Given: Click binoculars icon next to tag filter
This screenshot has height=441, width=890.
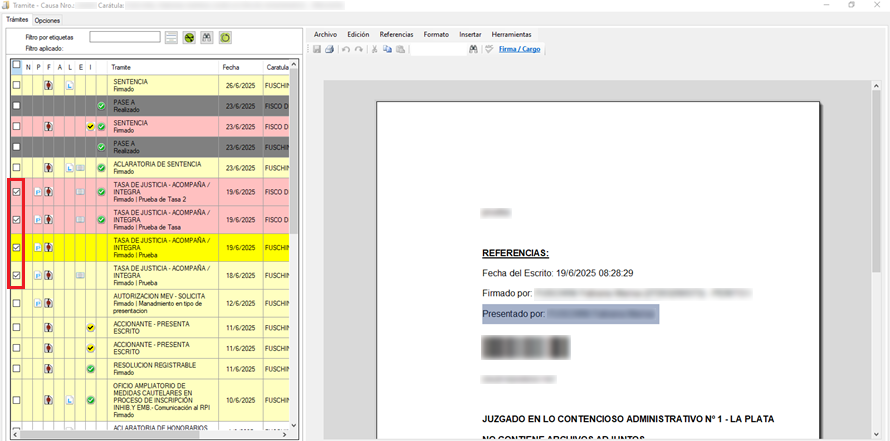Looking at the screenshot, I should [207, 37].
